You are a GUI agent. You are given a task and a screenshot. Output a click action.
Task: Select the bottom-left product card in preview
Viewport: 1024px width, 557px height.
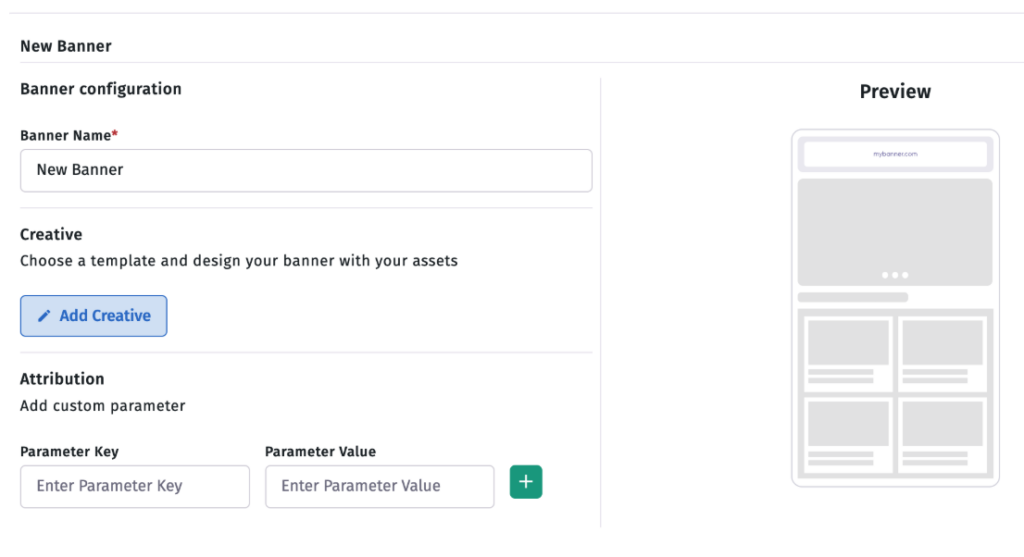[848, 435]
